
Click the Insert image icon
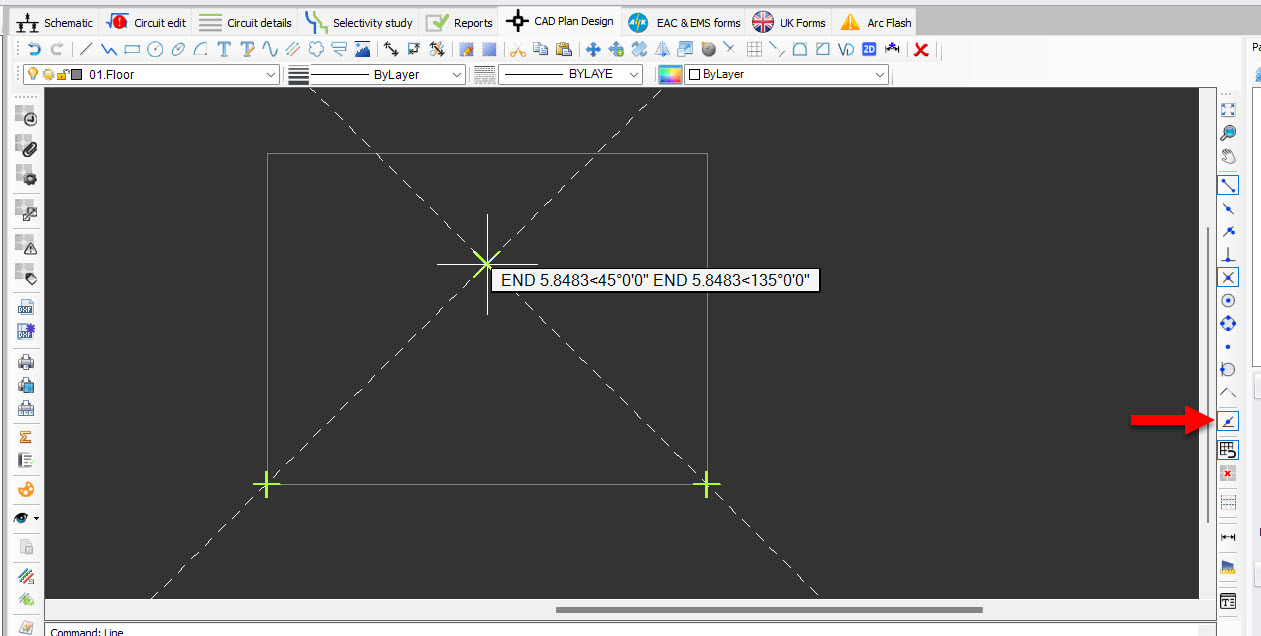tap(362, 49)
